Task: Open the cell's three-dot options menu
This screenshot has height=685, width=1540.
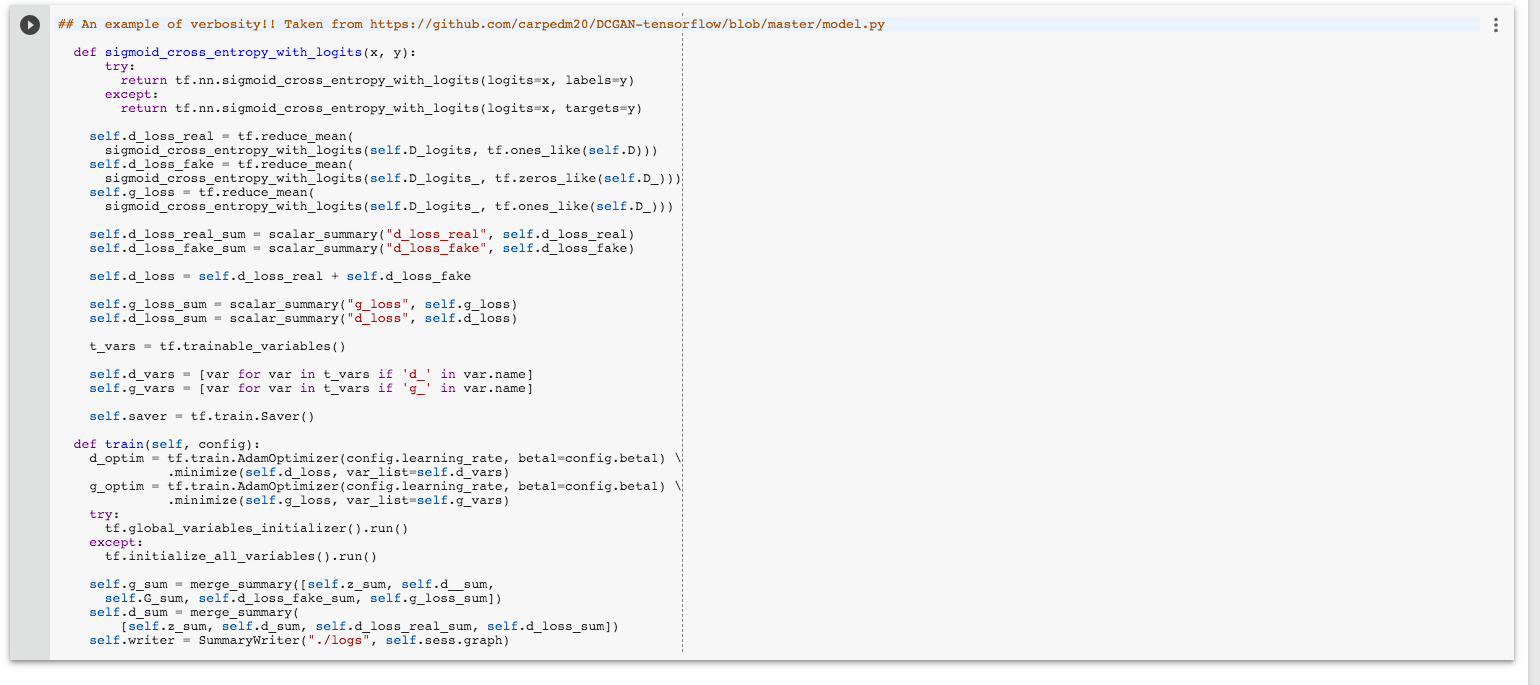Action: point(1496,26)
